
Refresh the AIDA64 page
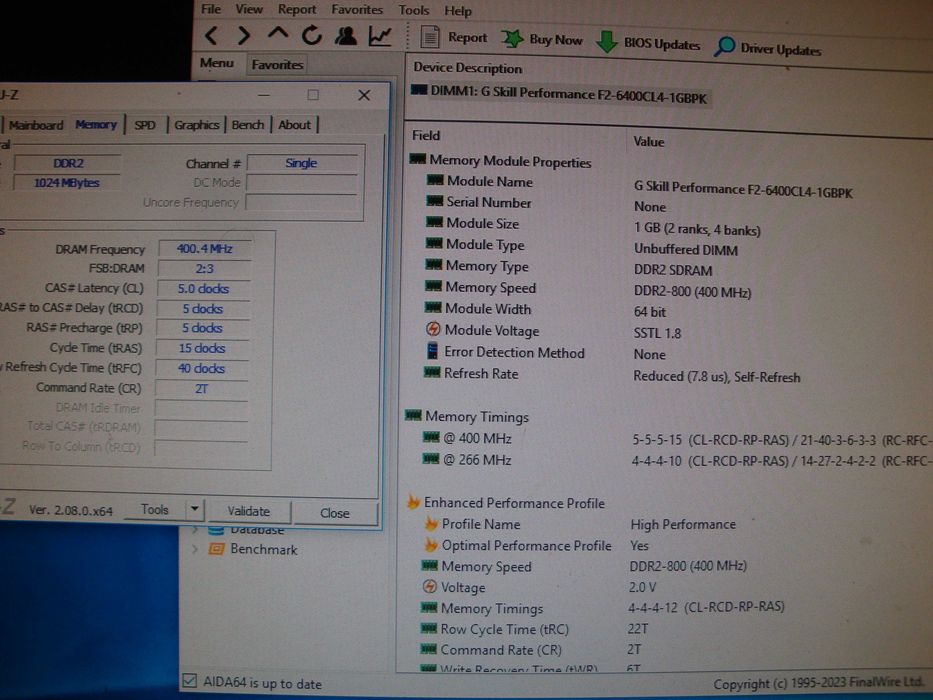pyautogui.click(x=311, y=36)
